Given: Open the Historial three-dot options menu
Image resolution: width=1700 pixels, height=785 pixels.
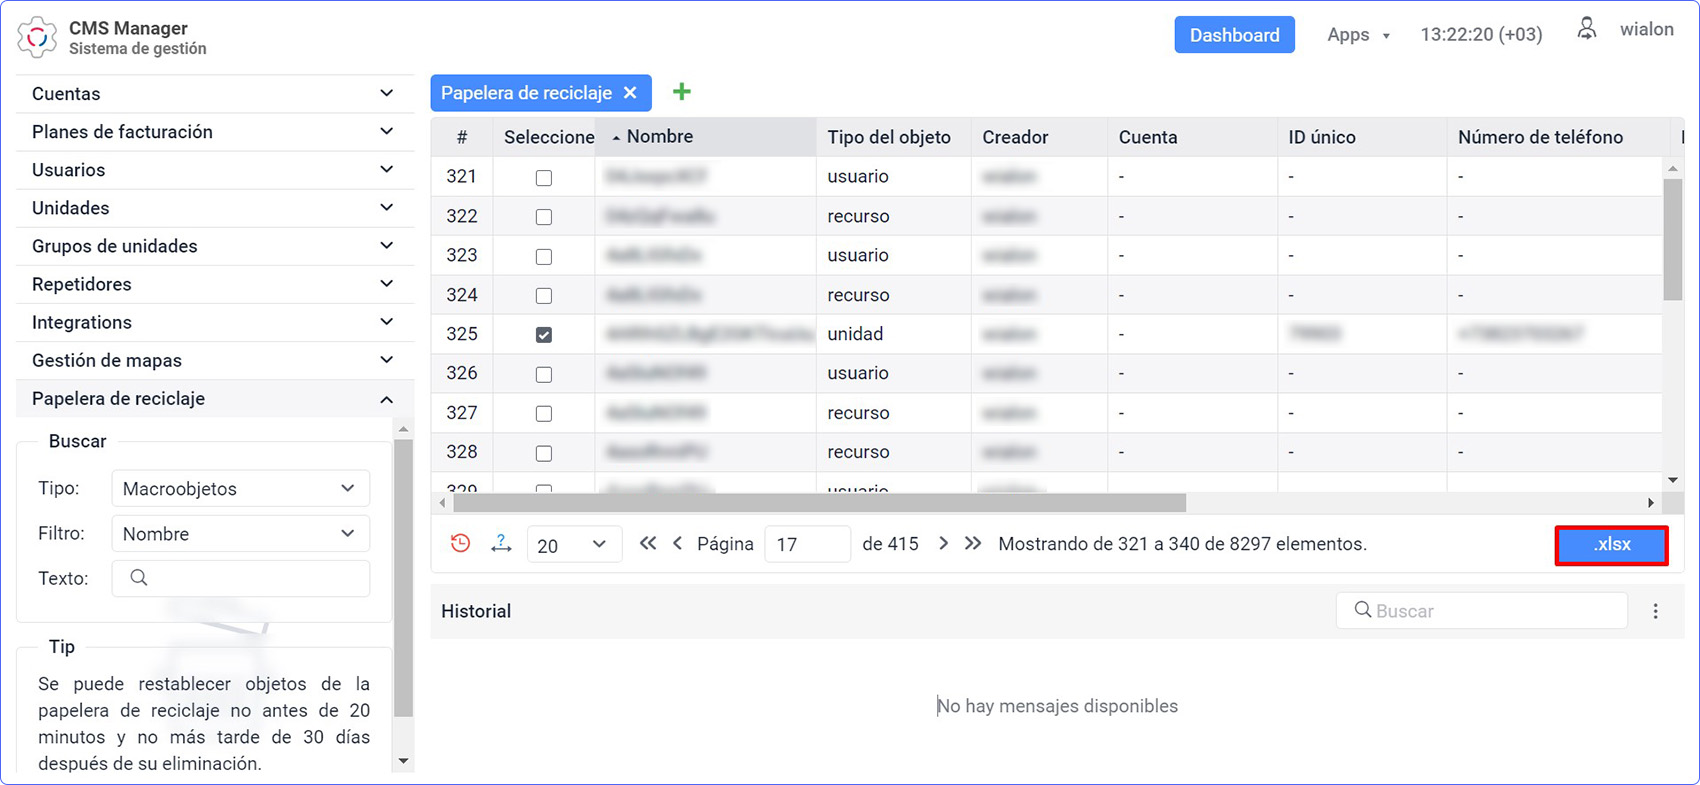Looking at the screenshot, I should pos(1655,611).
